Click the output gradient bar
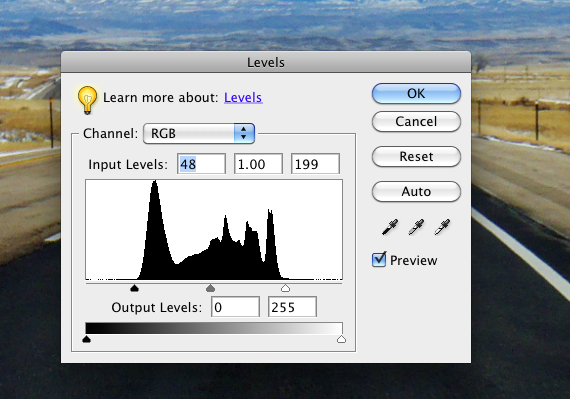The width and height of the screenshot is (570, 399). click(x=214, y=328)
